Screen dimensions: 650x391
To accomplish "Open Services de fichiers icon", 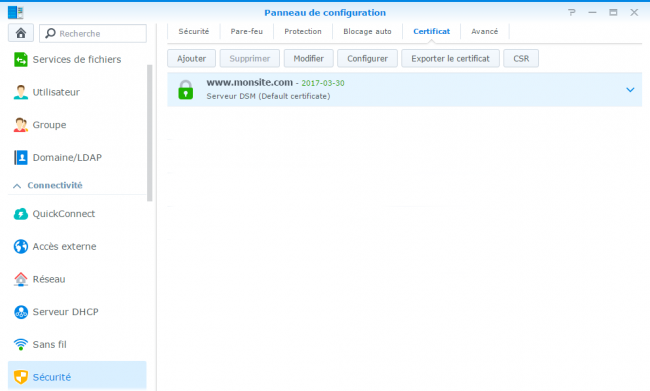I will click(x=21, y=59).
